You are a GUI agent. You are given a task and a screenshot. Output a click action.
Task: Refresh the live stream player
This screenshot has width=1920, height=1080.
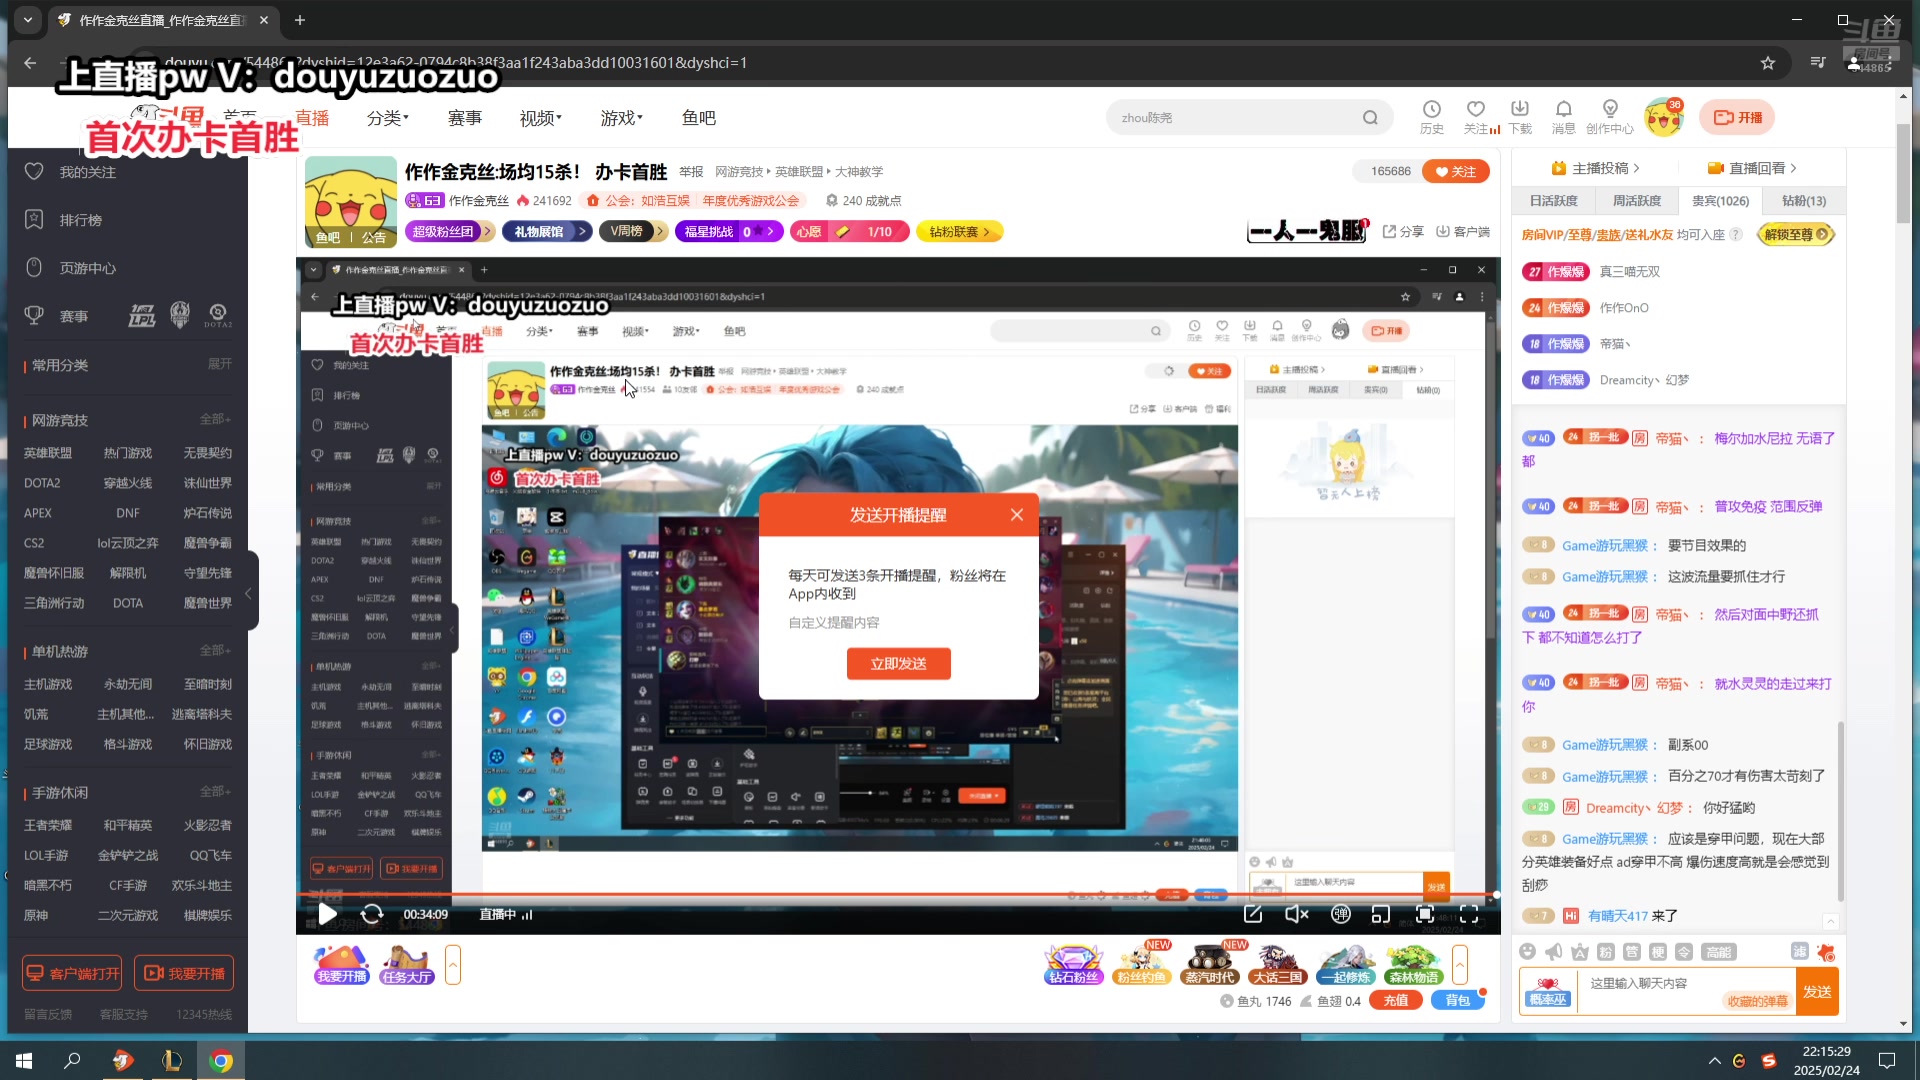372,914
